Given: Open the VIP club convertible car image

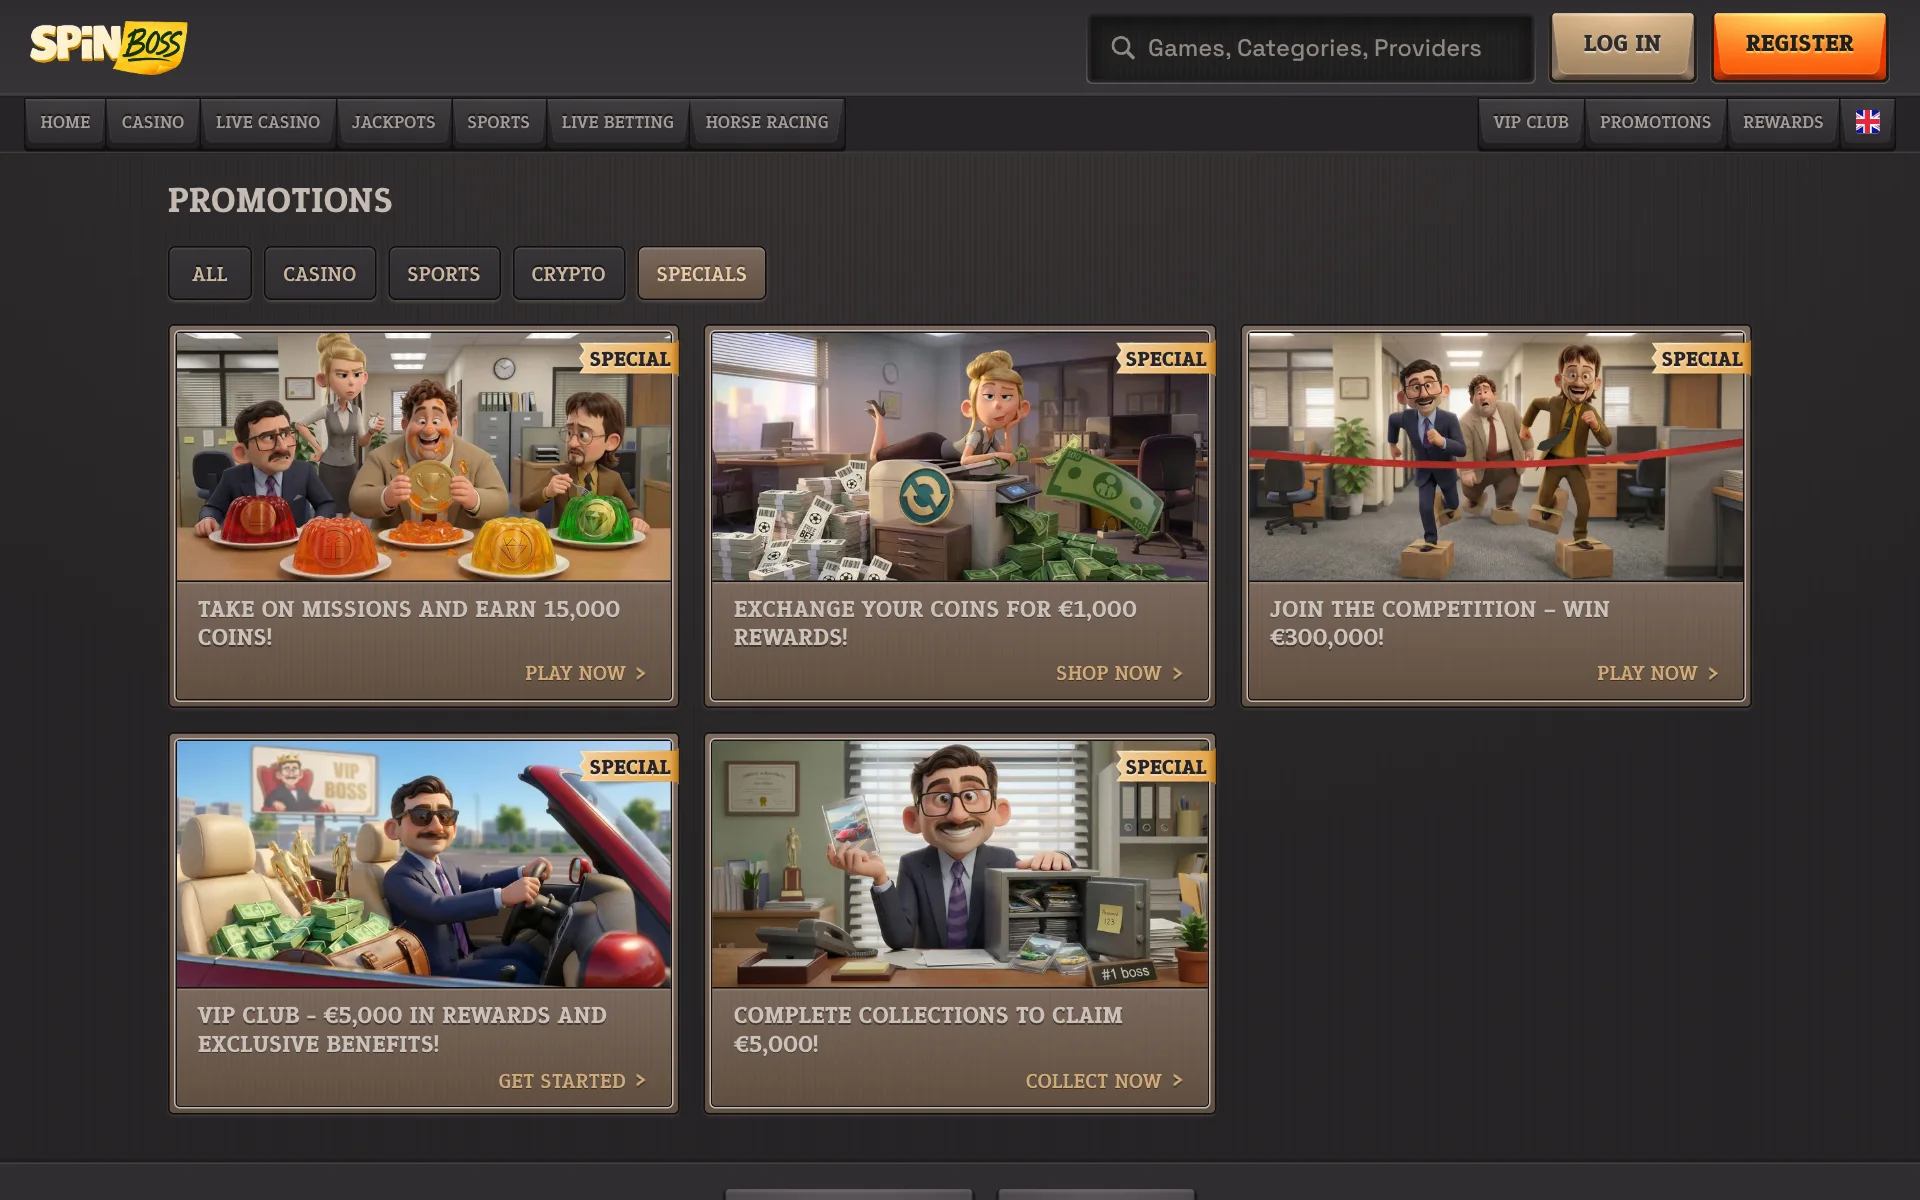Looking at the screenshot, I should tap(424, 864).
